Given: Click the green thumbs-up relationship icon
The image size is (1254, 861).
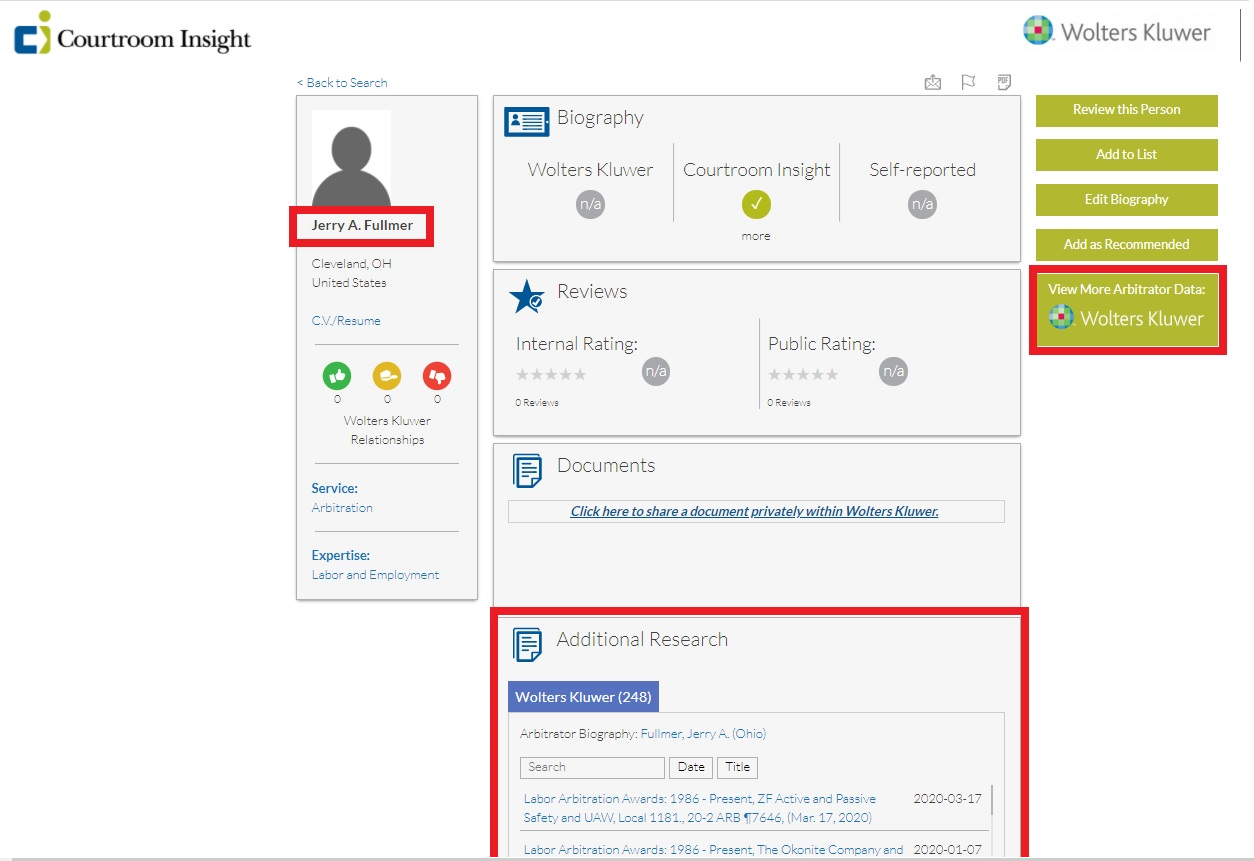Looking at the screenshot, I should pos(337,377).
